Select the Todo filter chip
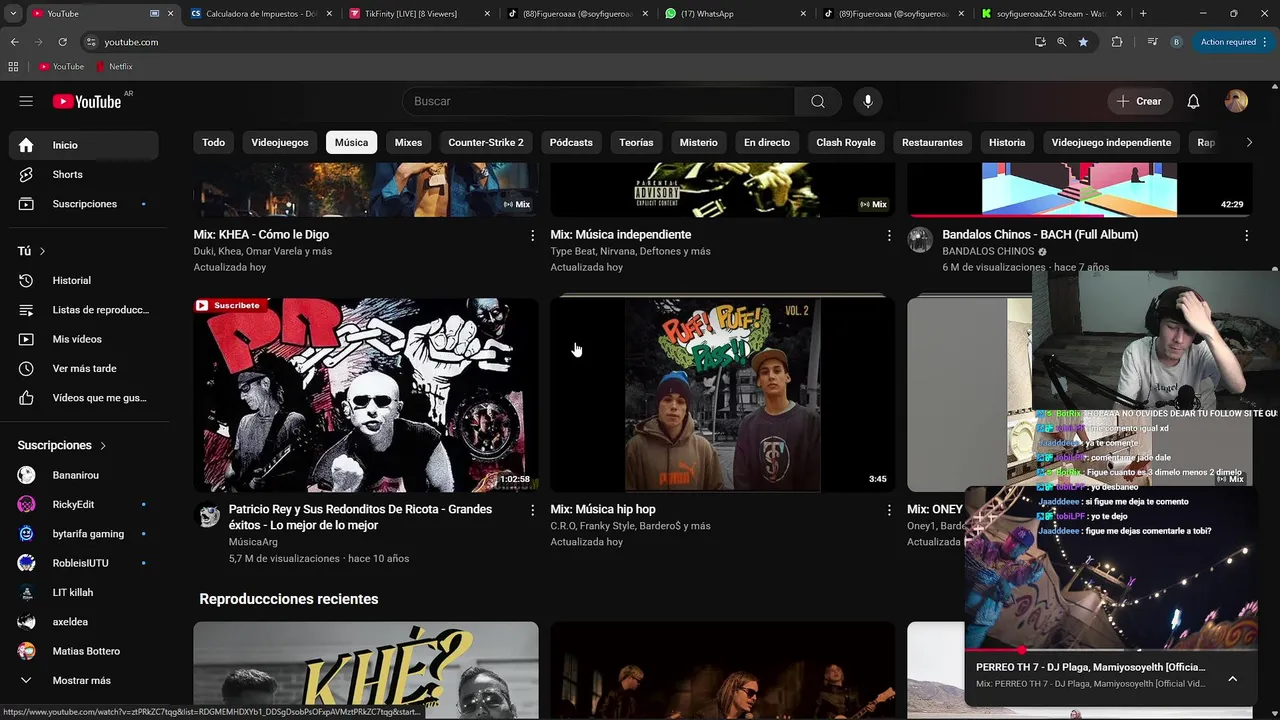1280x720 pixels. (214, 142)
